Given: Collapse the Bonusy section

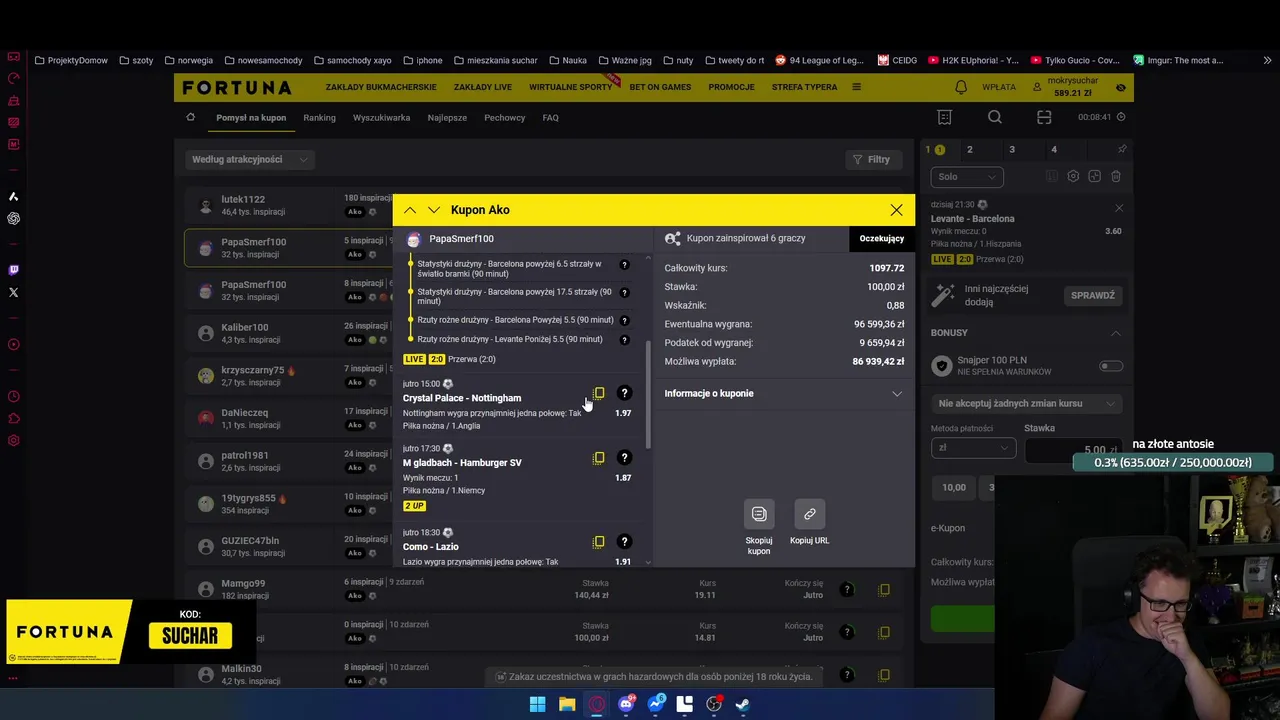Looking at the screenshot, I should click(x=1116, y=333).
